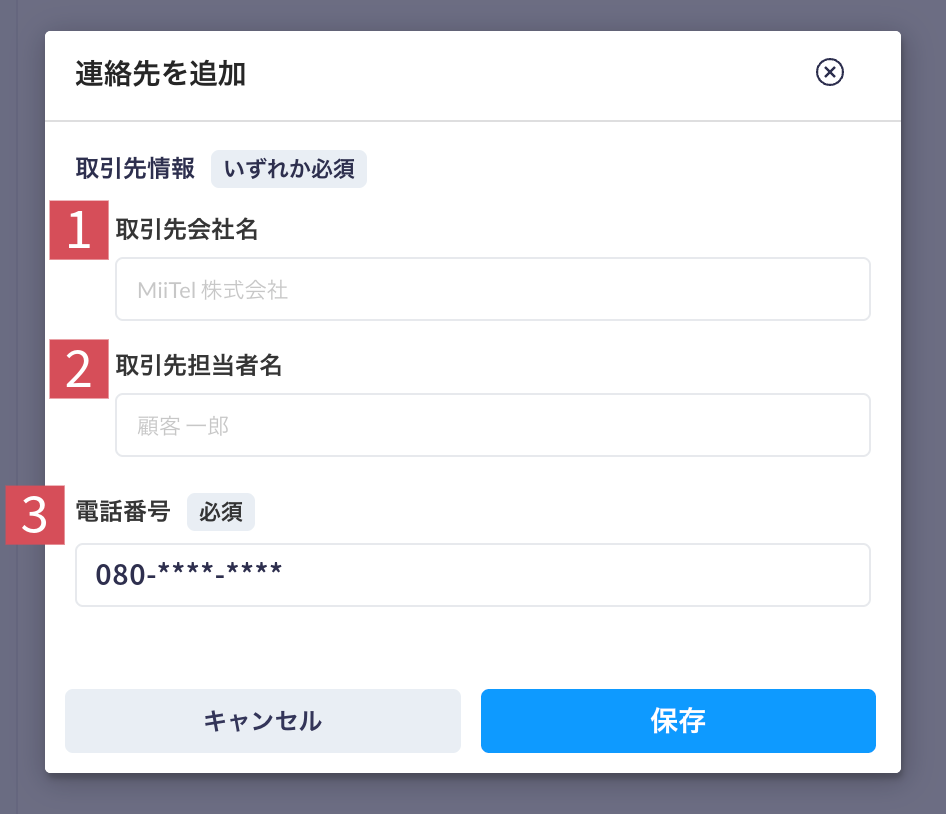
Task: Click the 取引先会社名 input field
Action: click(492, 289)
